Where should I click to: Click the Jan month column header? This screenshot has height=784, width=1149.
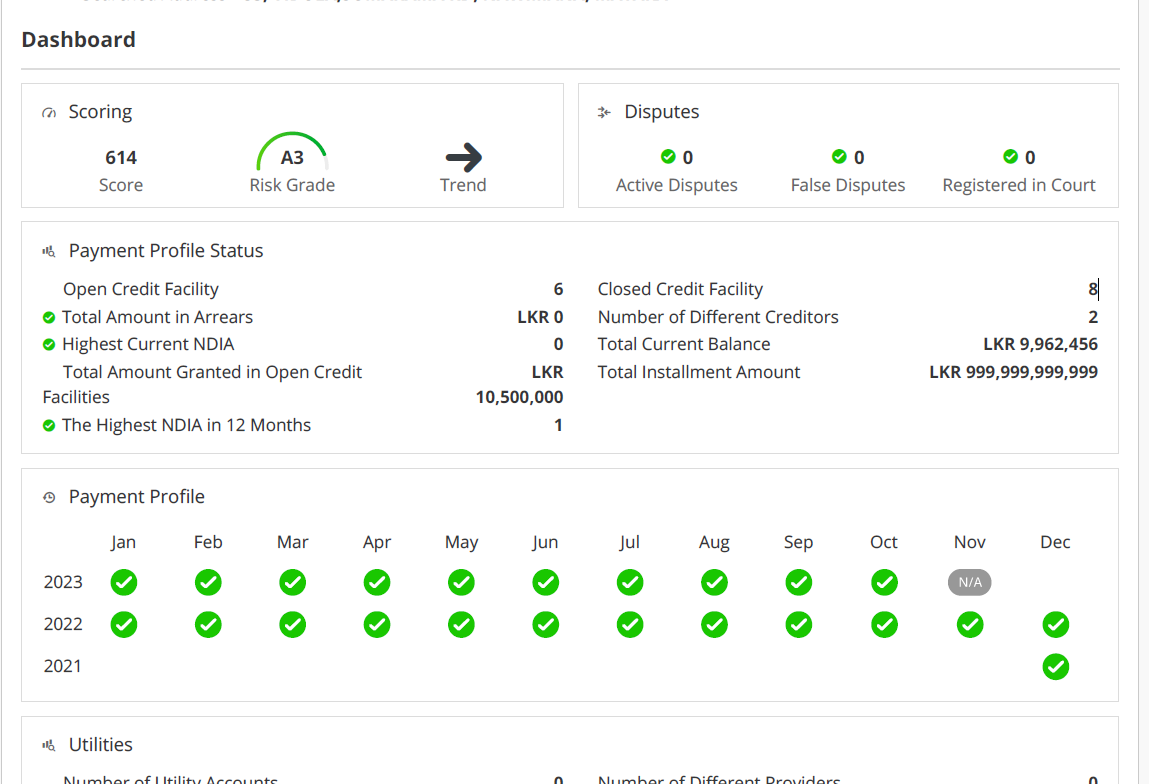tap(124, 542)
